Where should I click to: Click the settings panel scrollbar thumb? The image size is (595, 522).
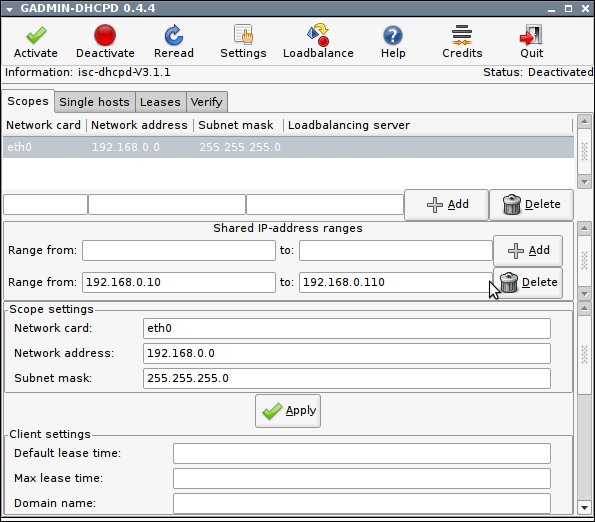click(584, 354)
